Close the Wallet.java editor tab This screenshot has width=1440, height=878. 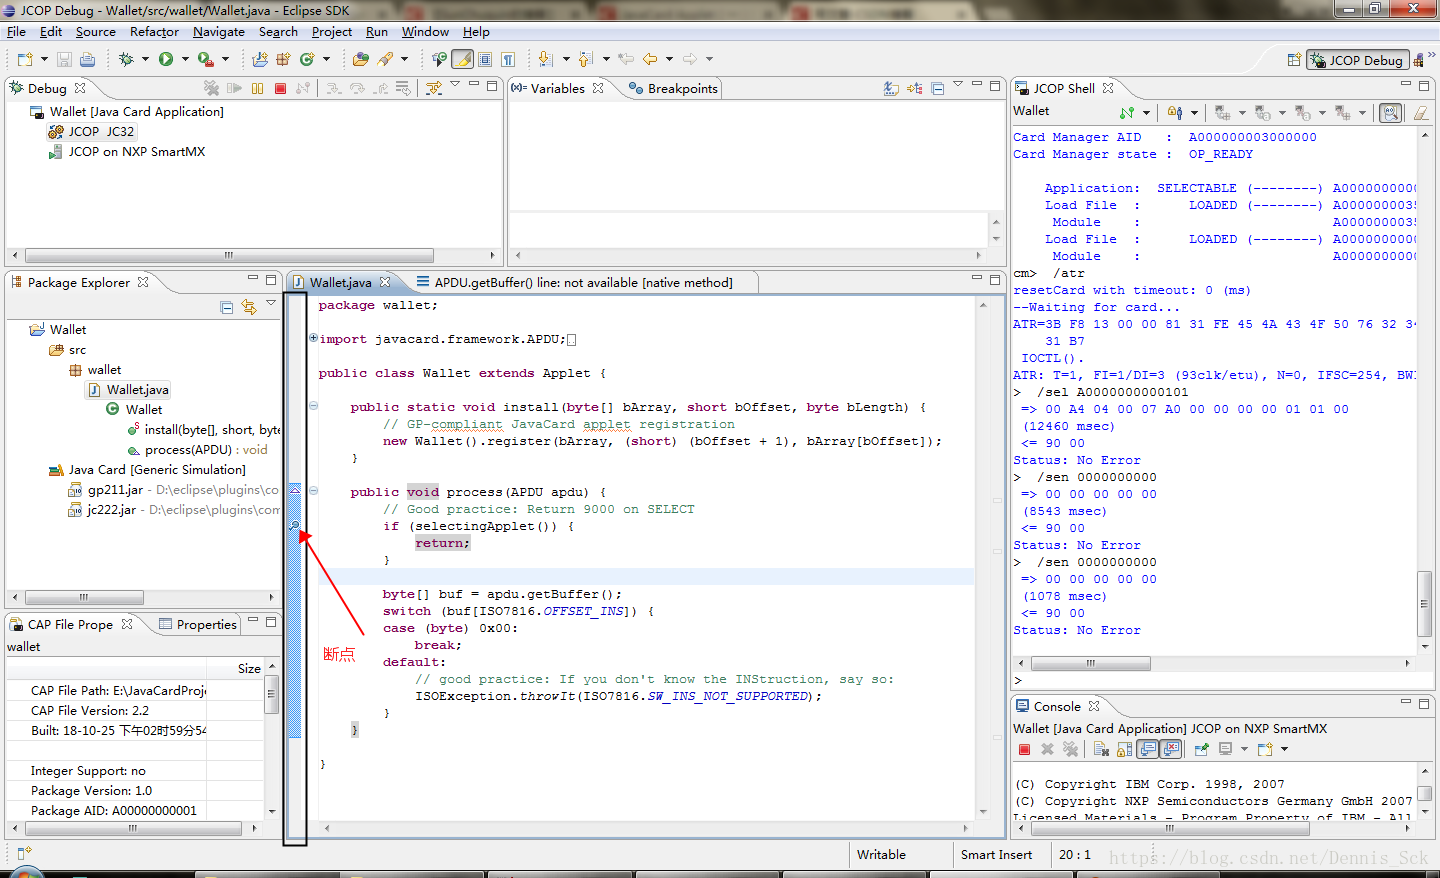tap(385, 283)
